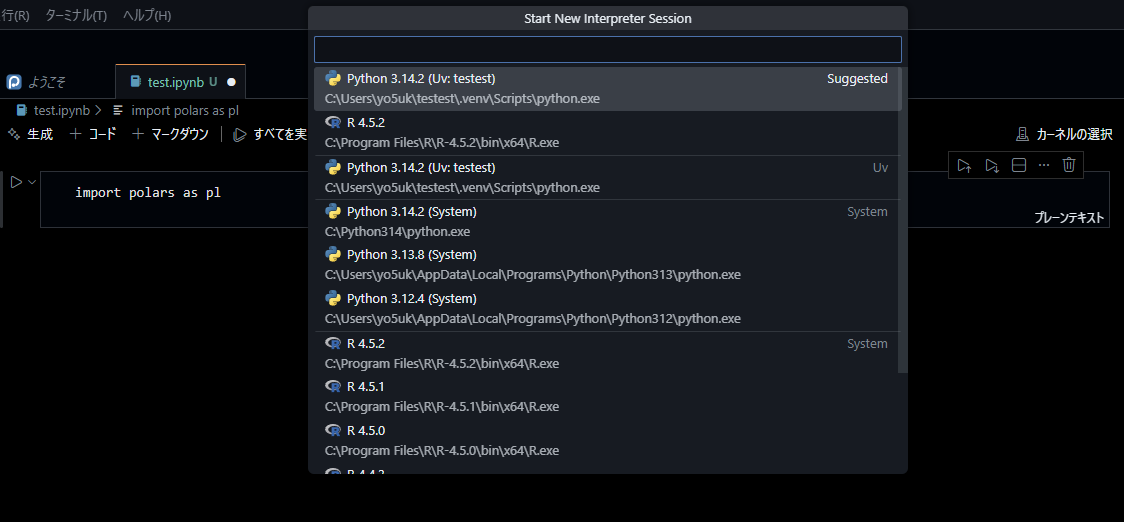Viewport: 1124px width, 522px height.
Task: Run the notebook cell with play icon
Action: pos(16,182)
